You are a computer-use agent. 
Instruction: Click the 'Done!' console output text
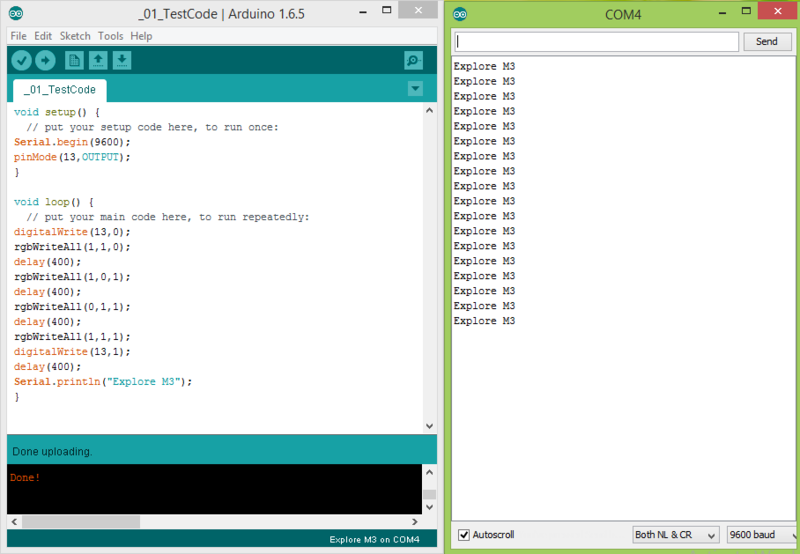24,478
